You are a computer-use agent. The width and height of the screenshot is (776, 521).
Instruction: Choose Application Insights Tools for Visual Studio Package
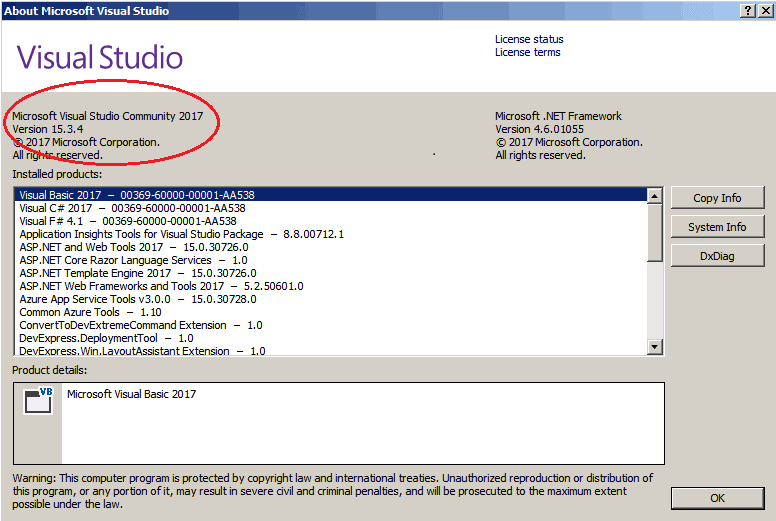tap(181, 234)
